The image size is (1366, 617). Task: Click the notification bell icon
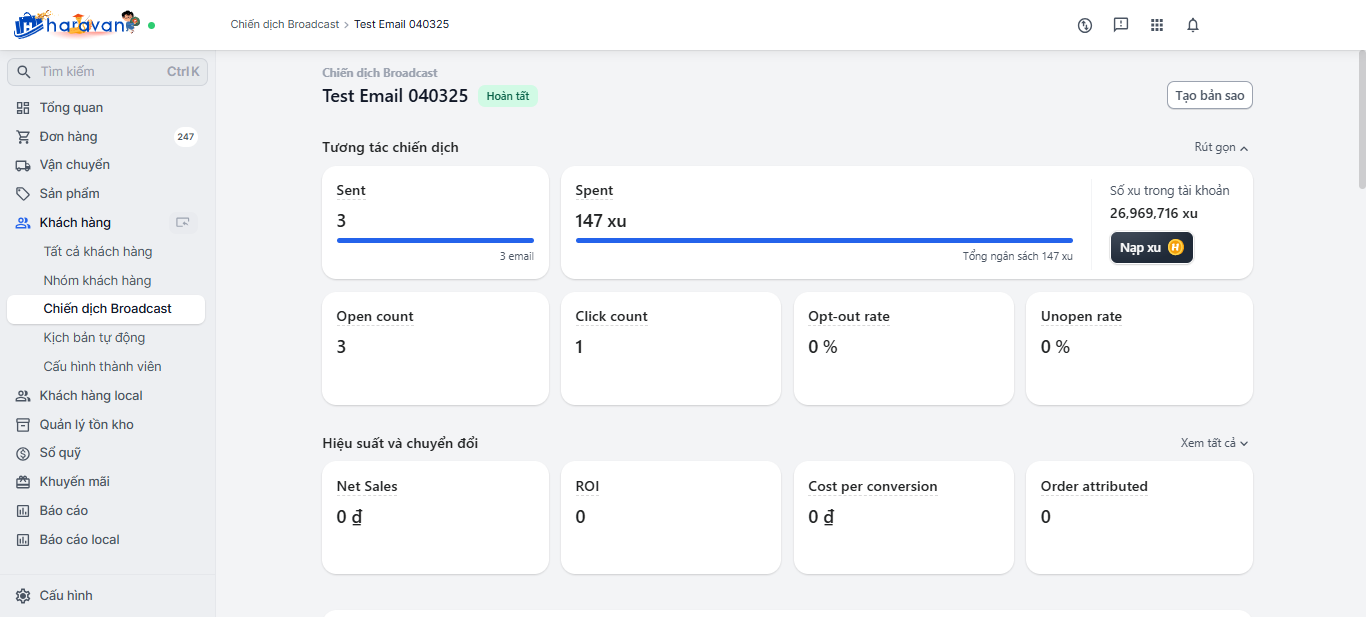click(x=1192, y=25)
